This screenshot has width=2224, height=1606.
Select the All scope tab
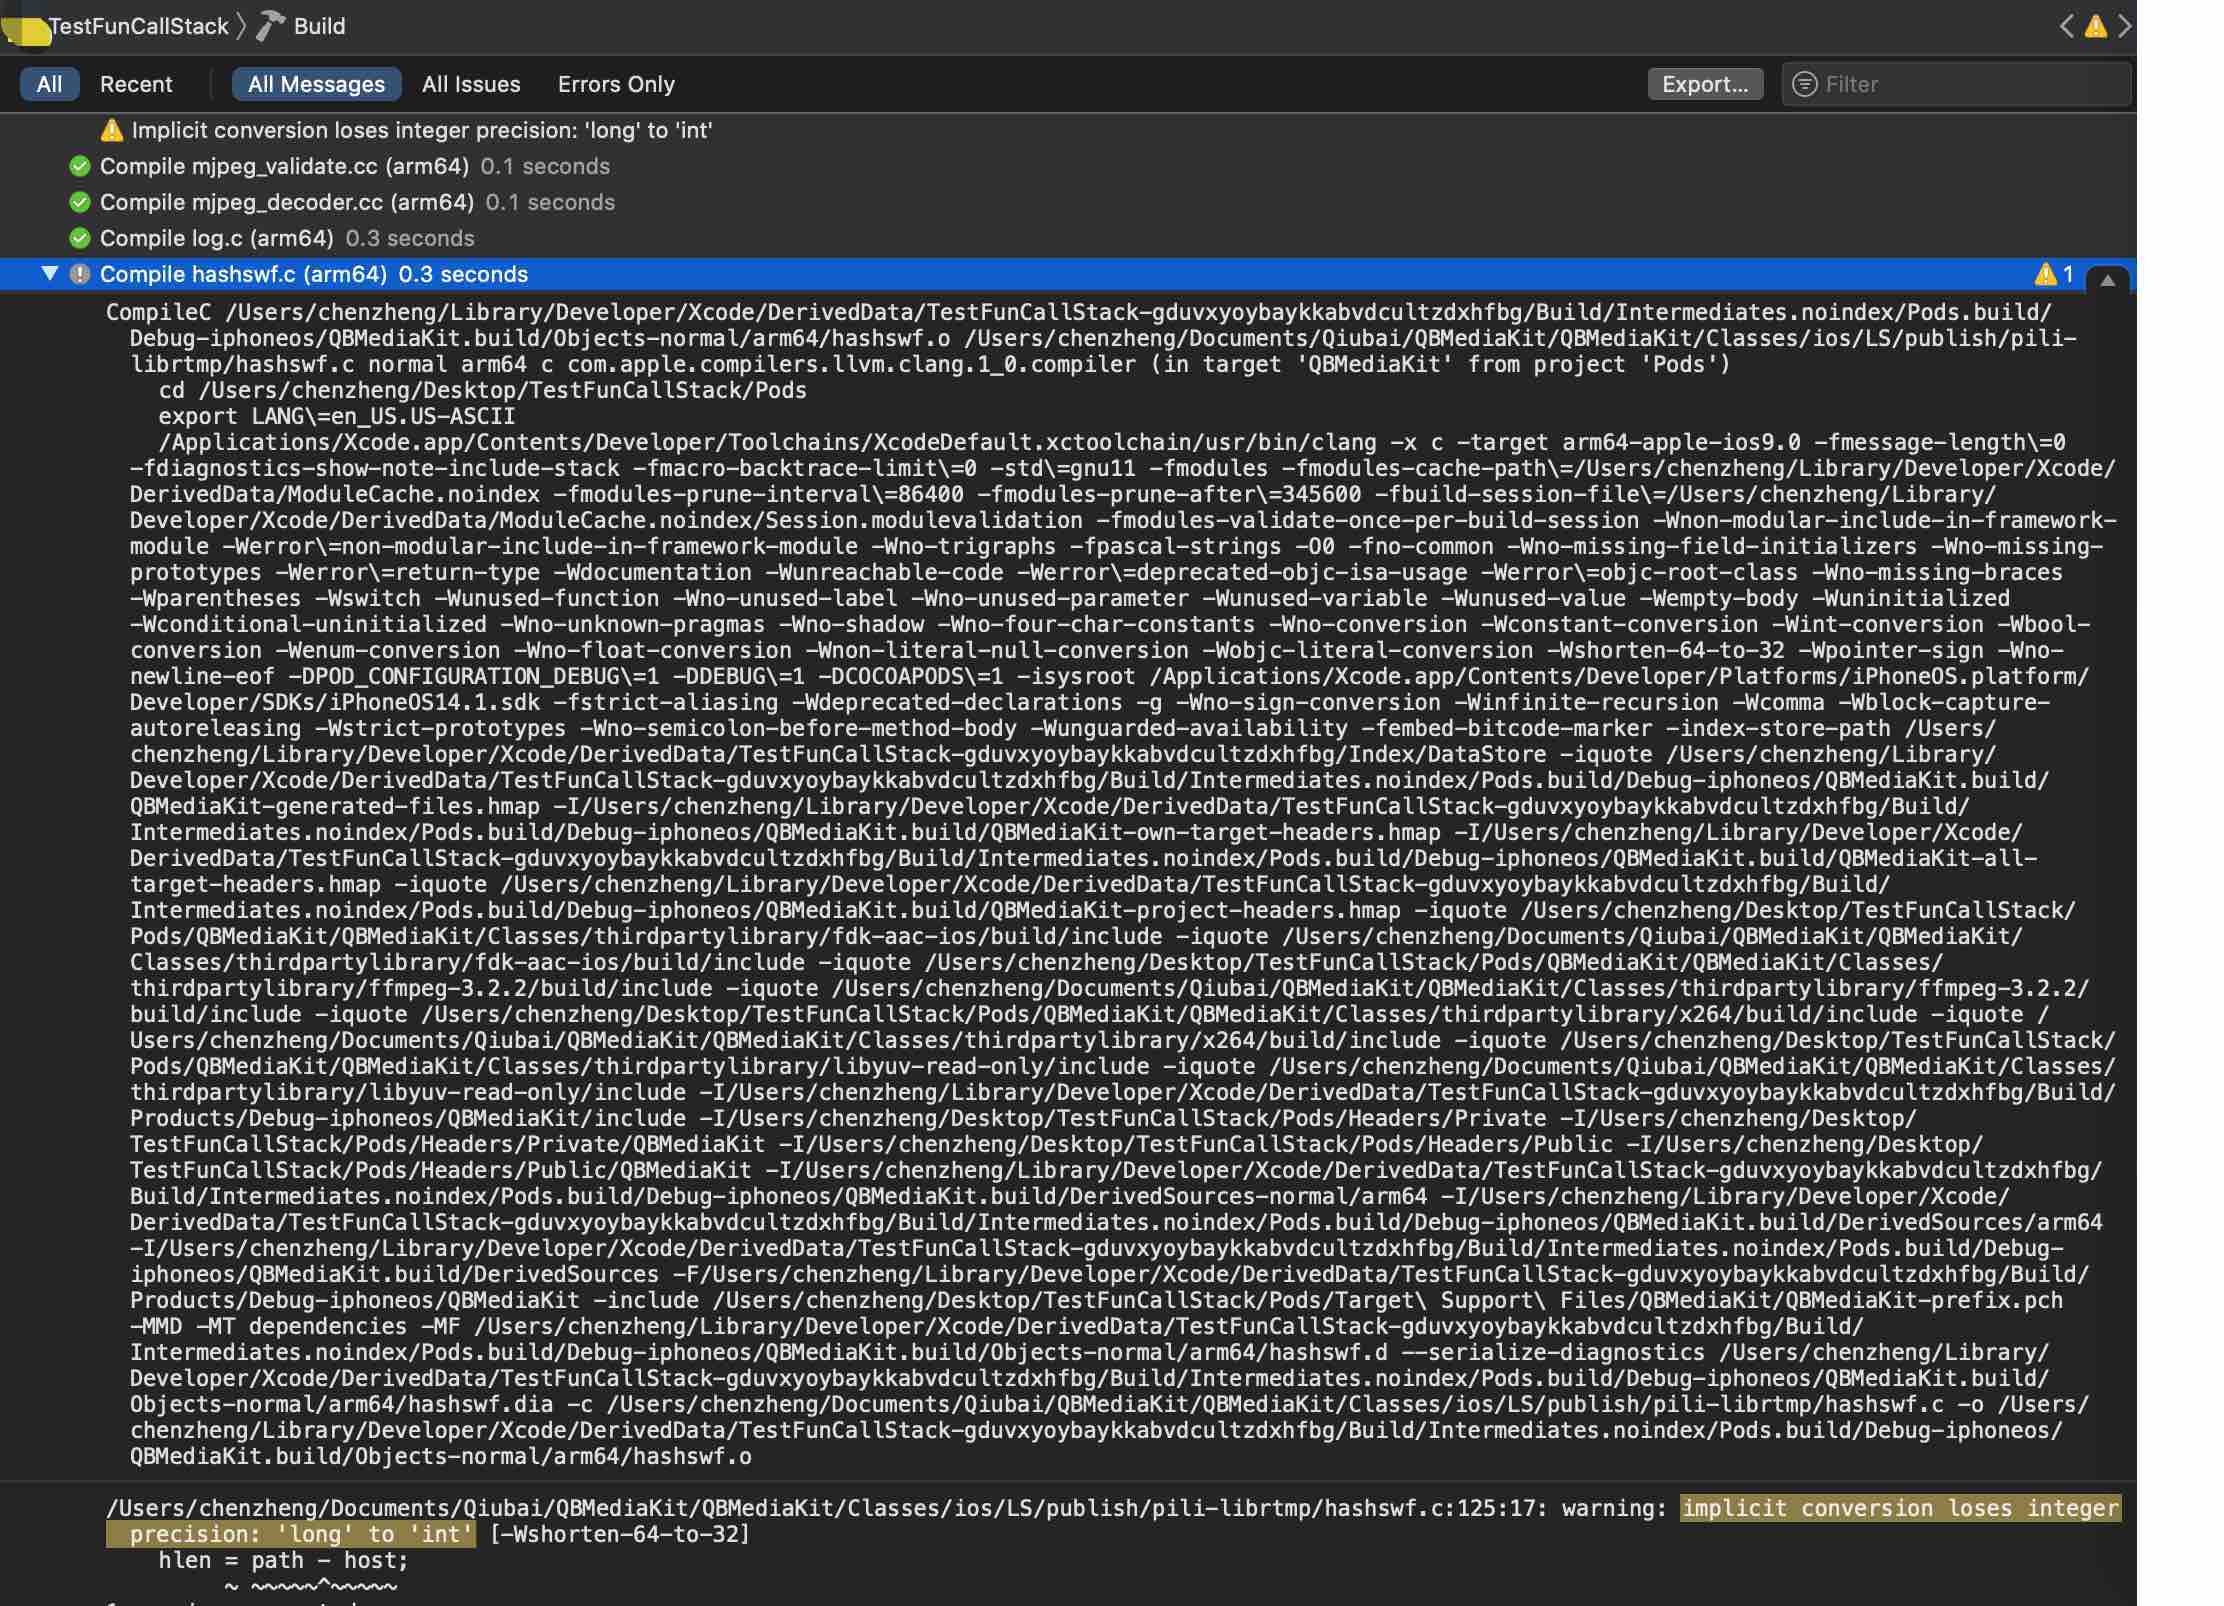pos(49,84)
